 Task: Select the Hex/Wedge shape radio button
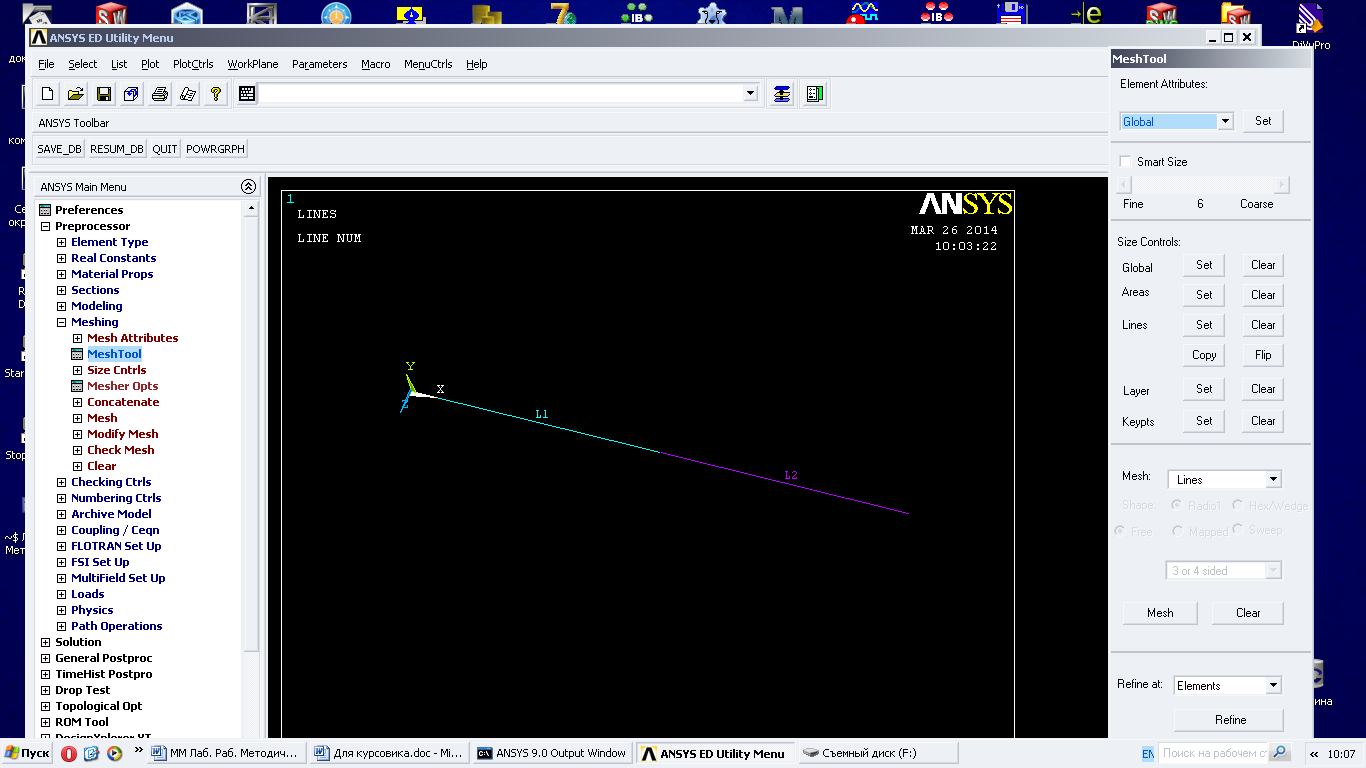click(1238, 505)
